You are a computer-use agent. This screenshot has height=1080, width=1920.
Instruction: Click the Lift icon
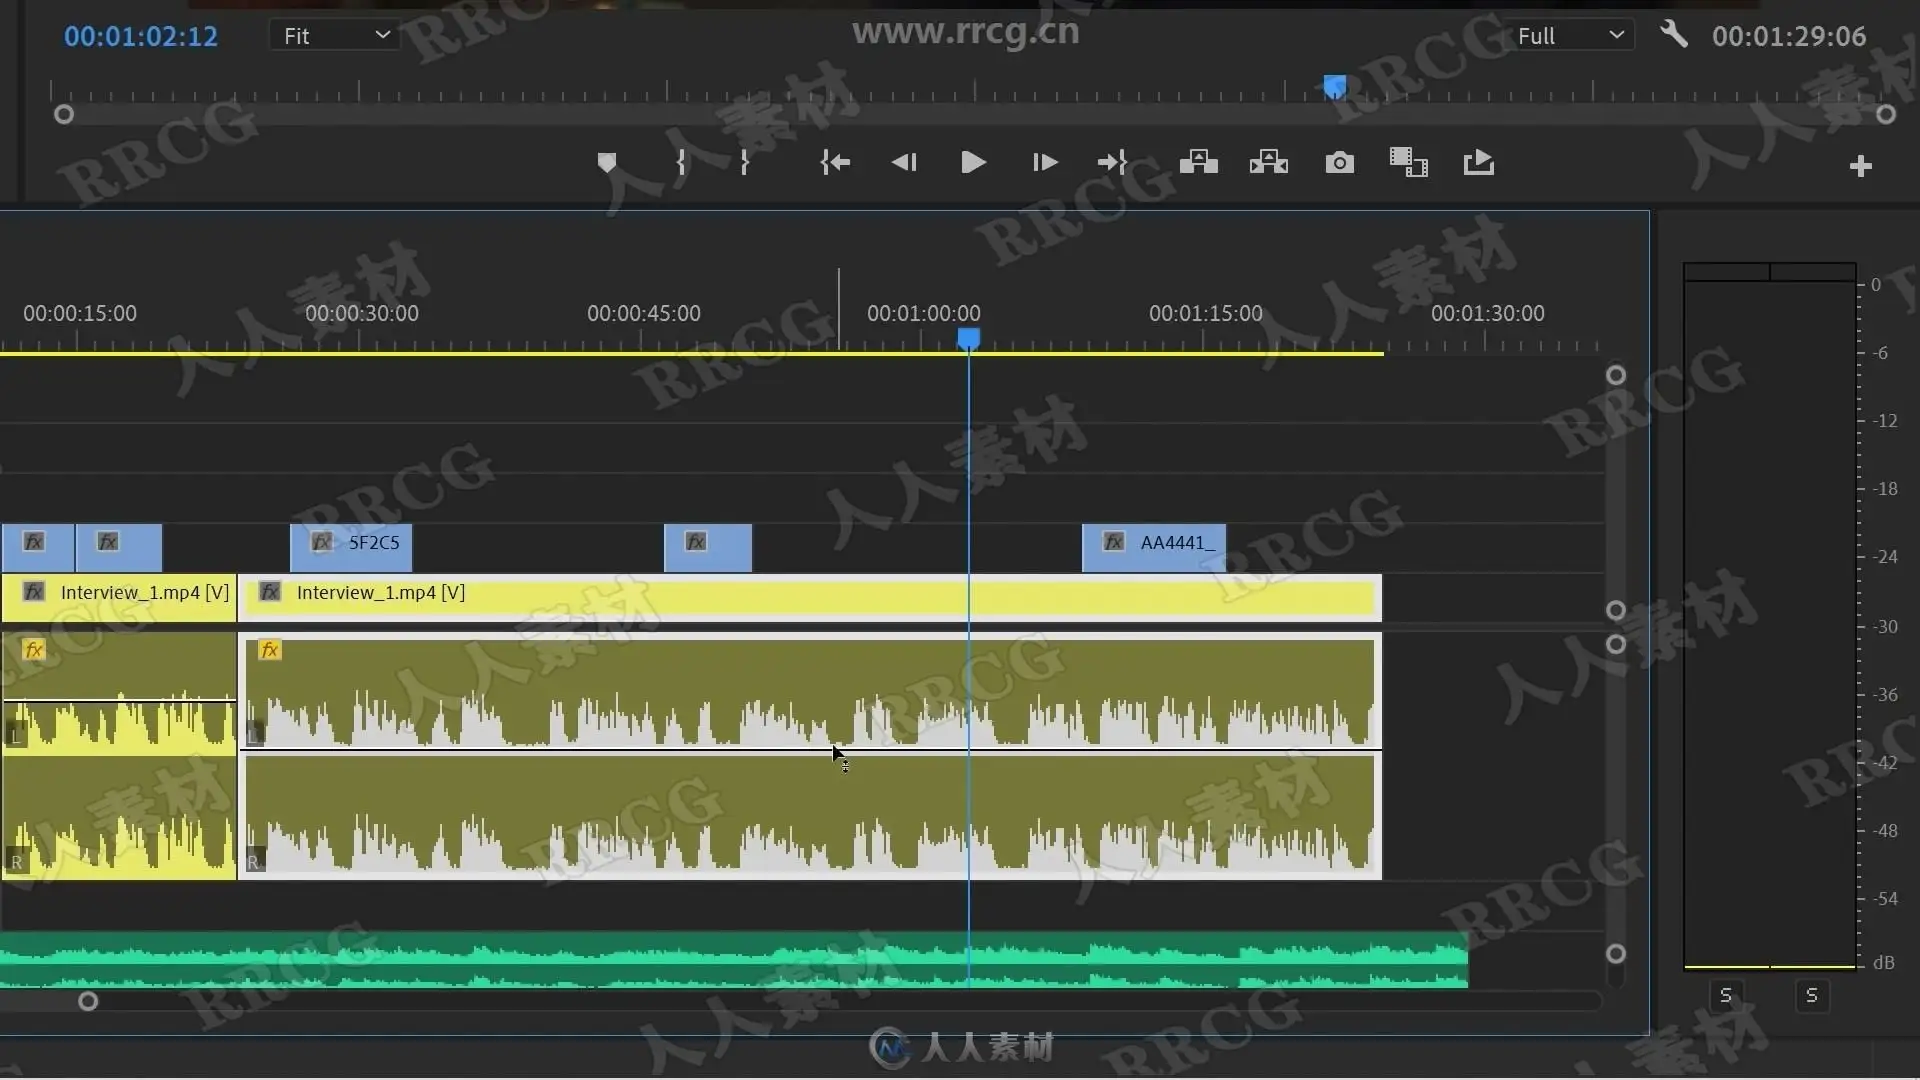tap(1198, 163)
